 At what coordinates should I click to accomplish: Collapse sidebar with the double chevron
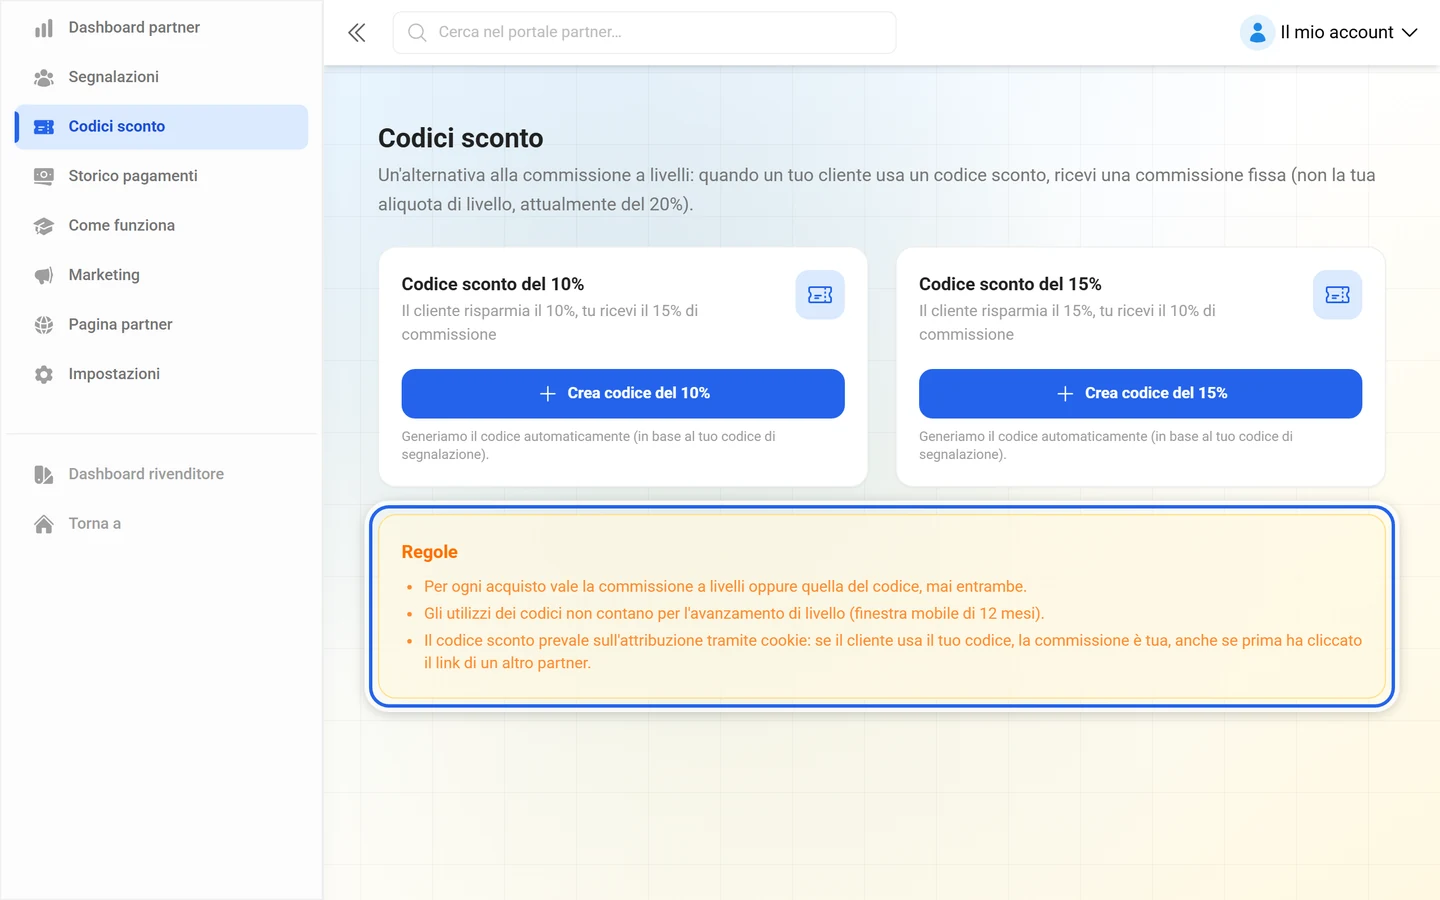click(x=357, y=33)
